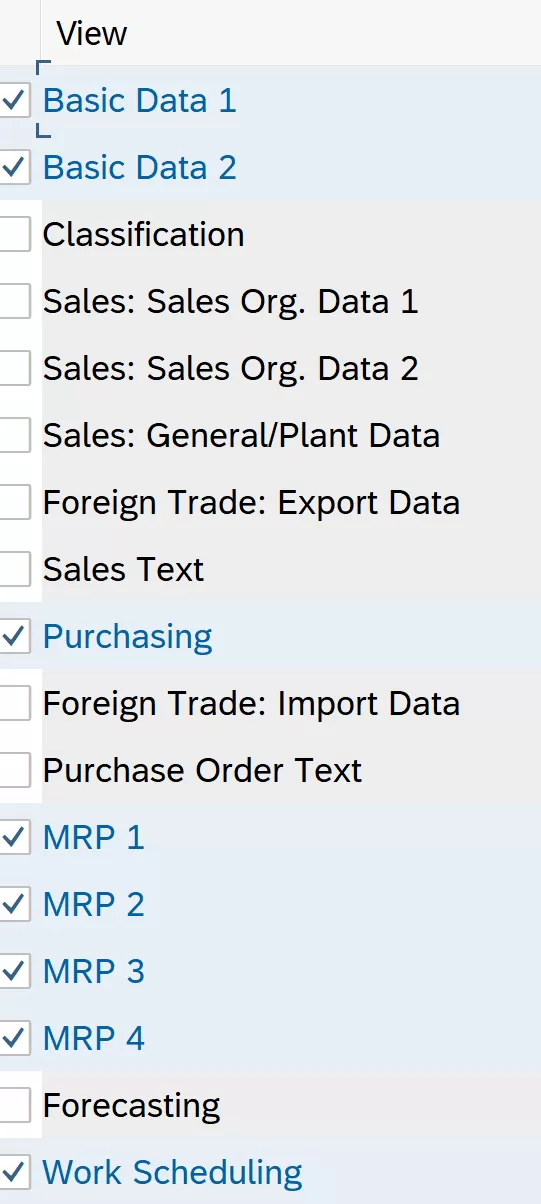Uncheck the Basic Data 1 checkbox
The width and height of the screenshot is (541, 1204).
[x=14, y=100]
